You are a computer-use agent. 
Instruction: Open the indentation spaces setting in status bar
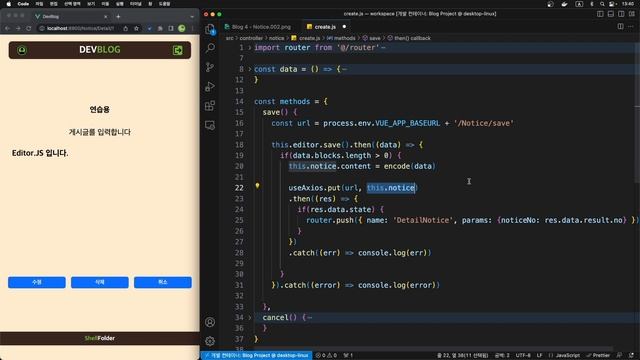[502, 356]
